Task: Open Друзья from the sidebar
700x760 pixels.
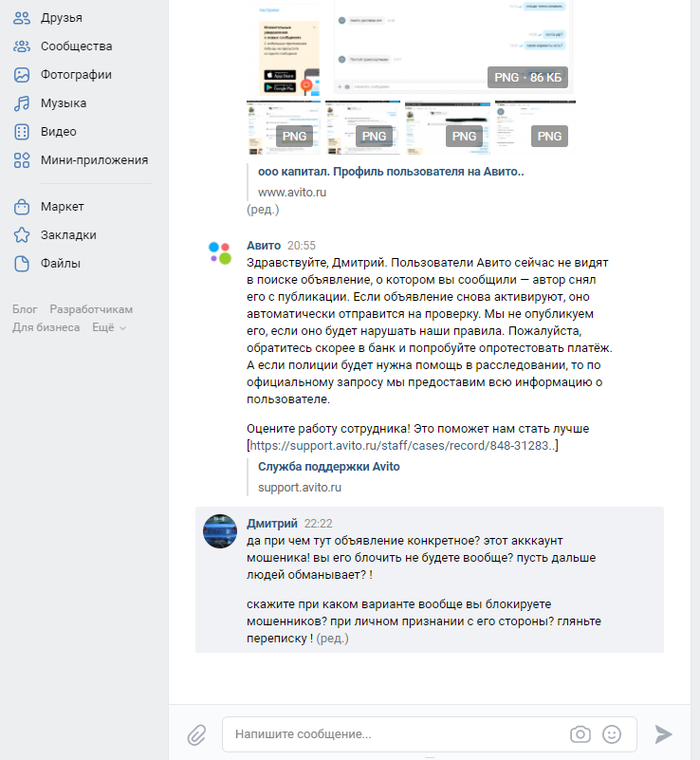Action: coord(62,18)
